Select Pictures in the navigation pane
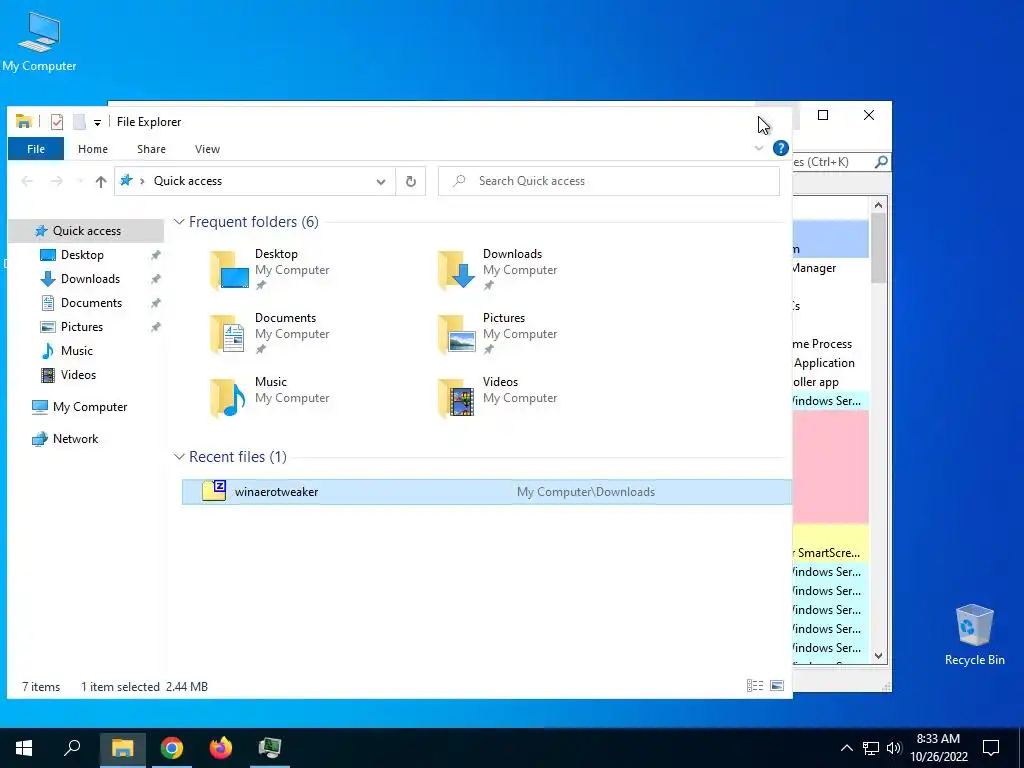Screen dimensions: 1024x768 [82, 327]
